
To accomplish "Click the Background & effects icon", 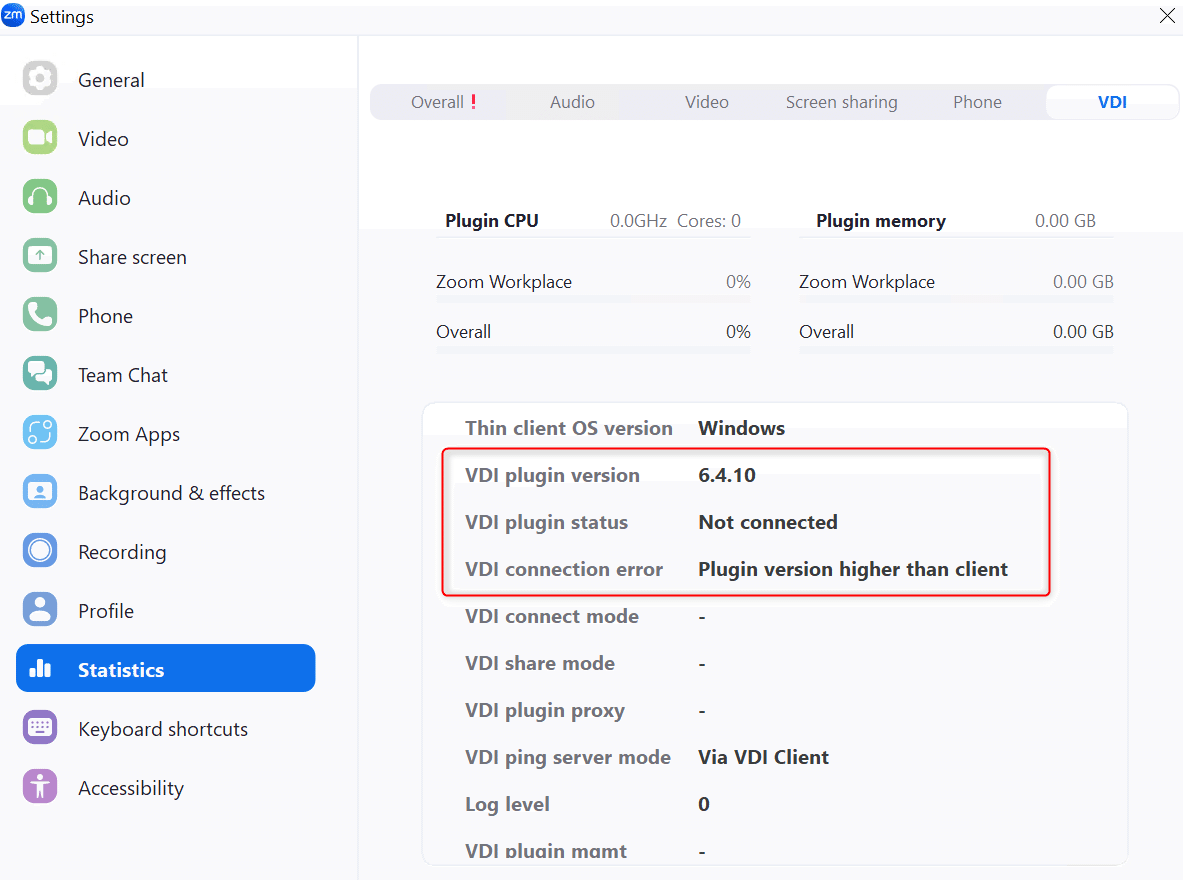I will [x=40, y=492].
